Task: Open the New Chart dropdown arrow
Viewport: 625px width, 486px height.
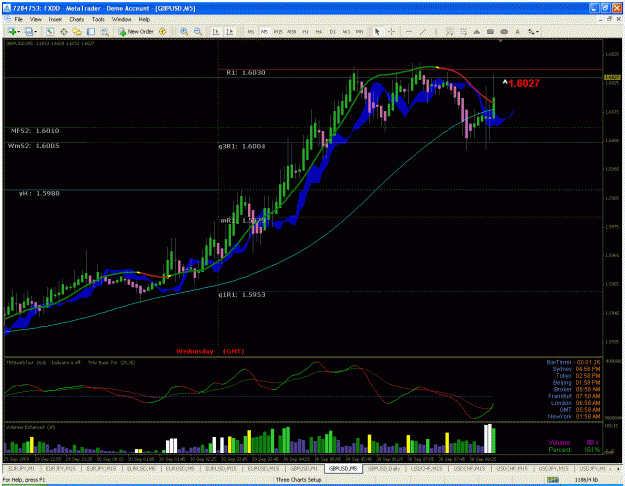Action: click(x=18, y=31)
